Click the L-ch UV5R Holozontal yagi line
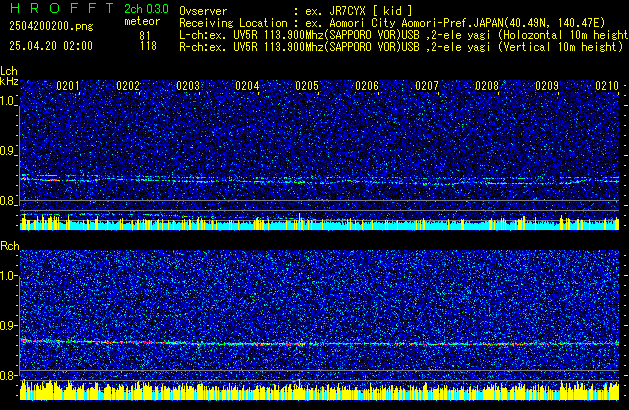The height and width of the screenshot is (410, 629). pos(404,35)
